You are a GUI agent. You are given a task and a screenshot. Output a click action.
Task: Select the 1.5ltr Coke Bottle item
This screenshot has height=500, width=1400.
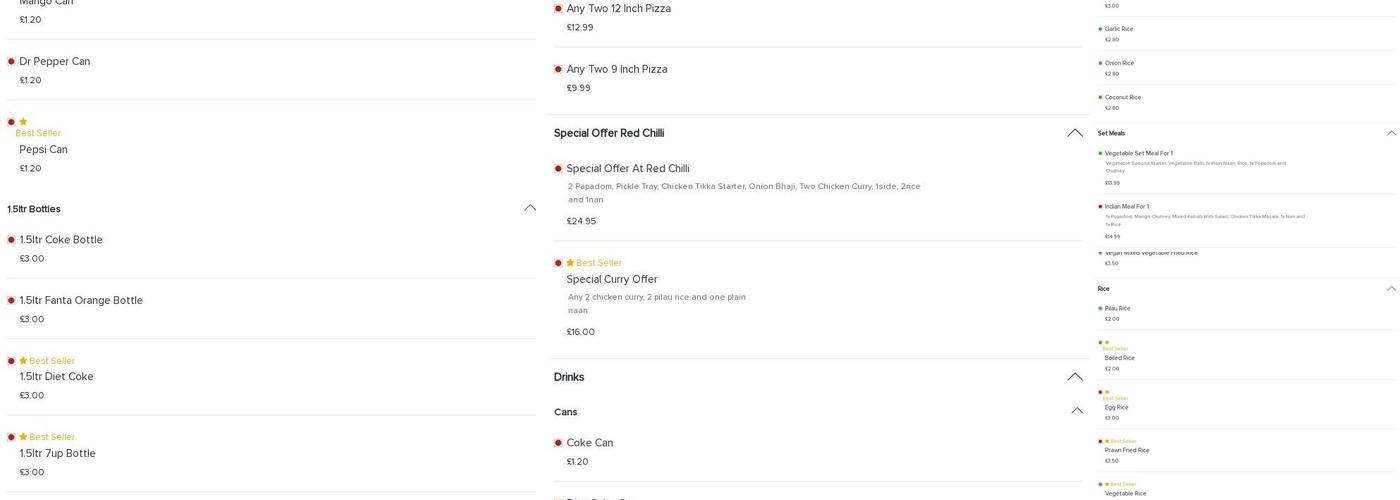pyautogui.click(x=61, y=240)
